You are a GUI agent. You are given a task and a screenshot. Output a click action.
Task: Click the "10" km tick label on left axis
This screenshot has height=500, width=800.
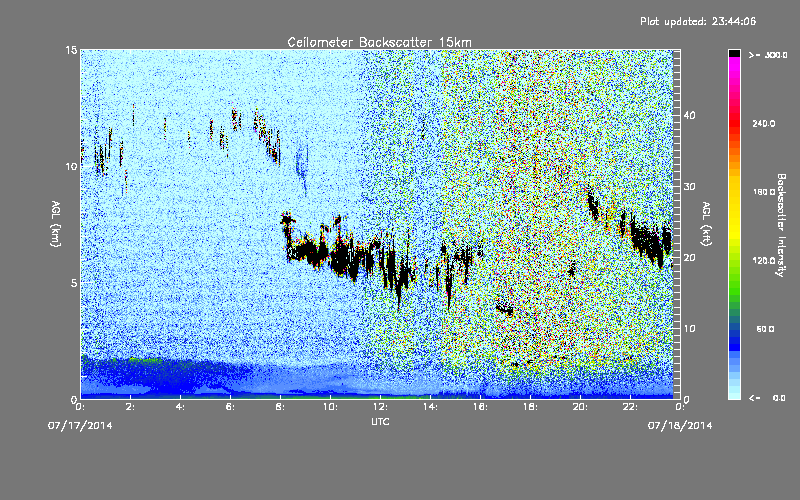(71, 166)
